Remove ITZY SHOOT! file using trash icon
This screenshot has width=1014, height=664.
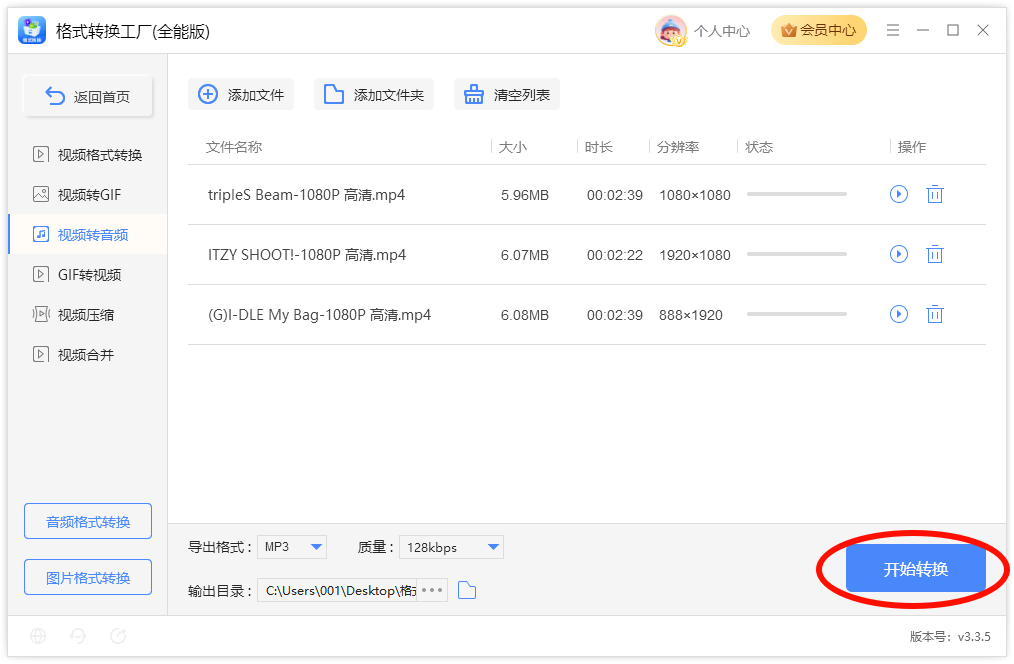point(934,254)
